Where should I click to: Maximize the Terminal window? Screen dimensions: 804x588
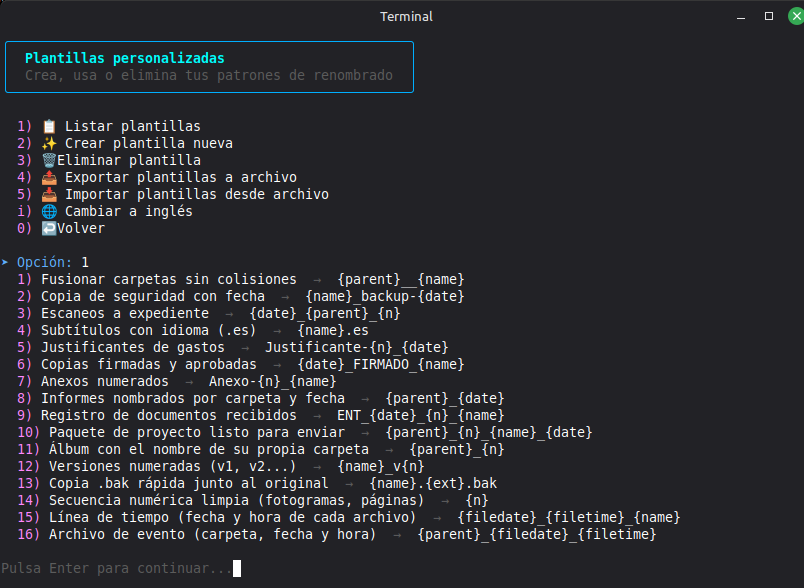tap(769, 16)
